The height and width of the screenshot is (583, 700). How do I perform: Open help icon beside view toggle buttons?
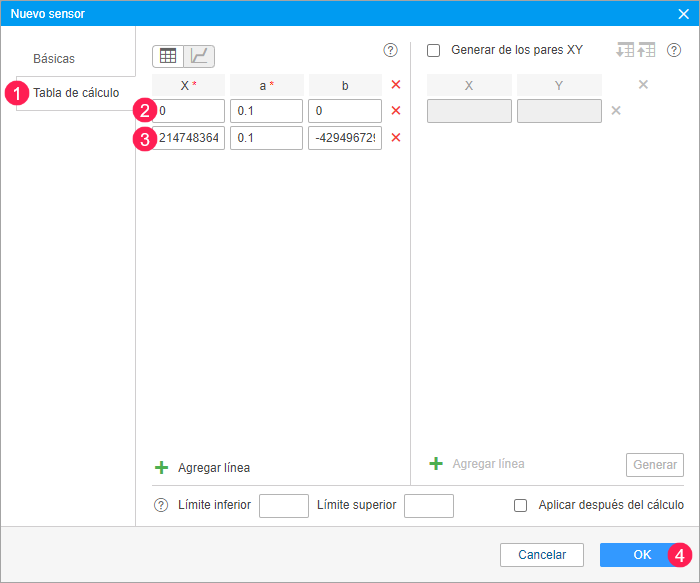(390, 50)
